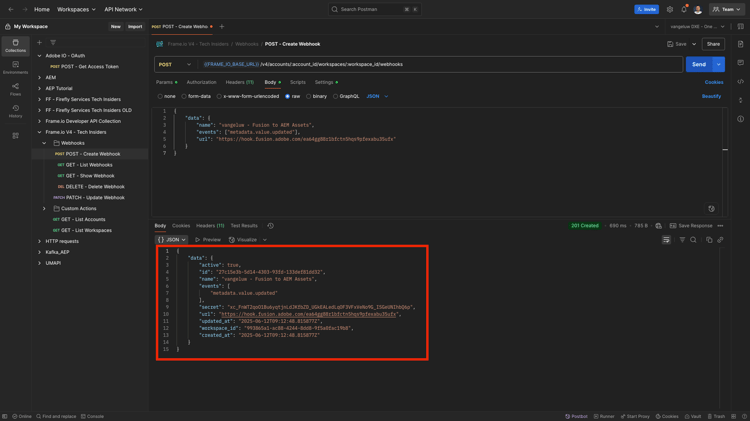Switch to the request Headers tab
The width and height of the screenshot is (750, 421).
[239, 82]
